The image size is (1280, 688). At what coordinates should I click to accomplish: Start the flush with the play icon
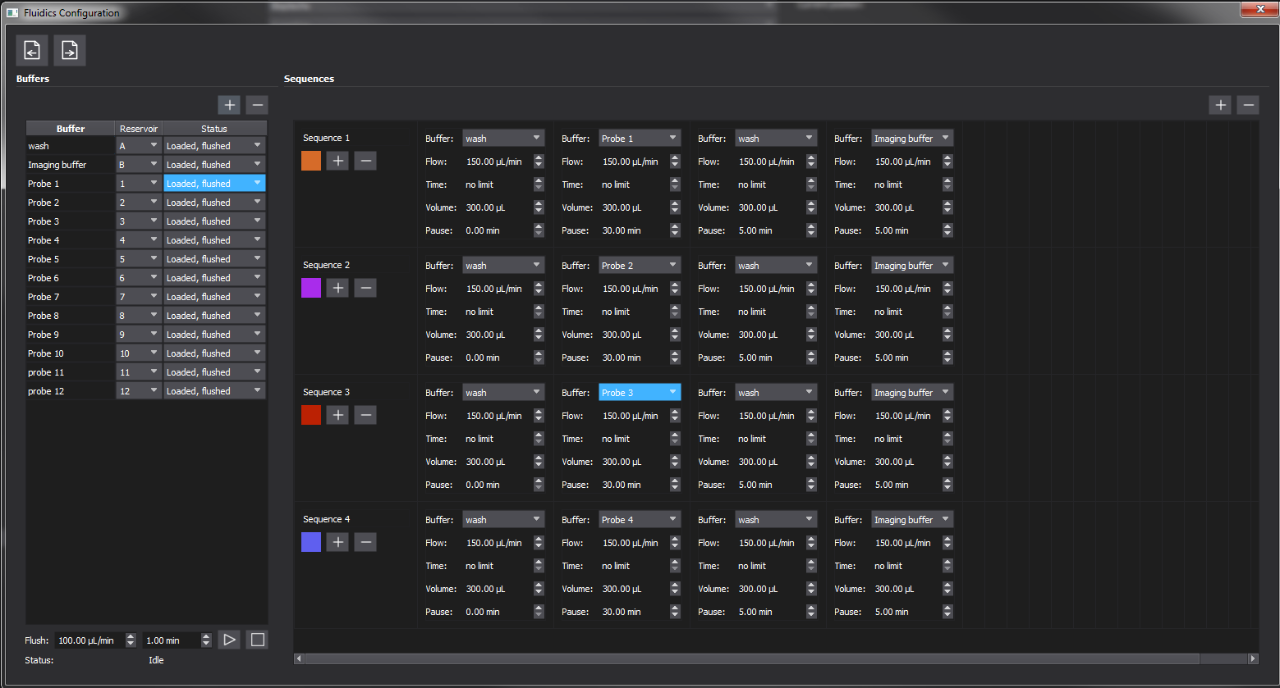229,639
